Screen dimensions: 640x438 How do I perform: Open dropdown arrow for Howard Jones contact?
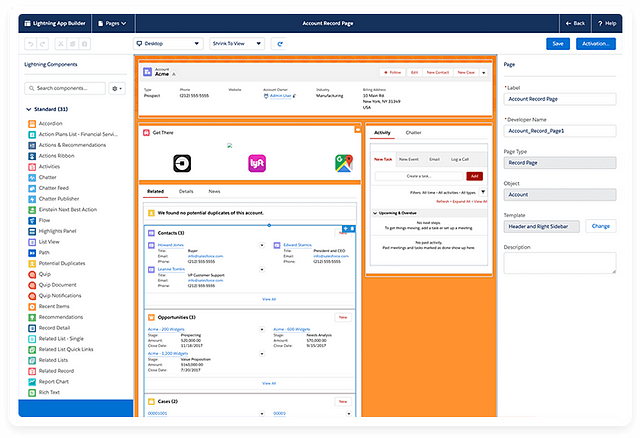click(262, 245)
